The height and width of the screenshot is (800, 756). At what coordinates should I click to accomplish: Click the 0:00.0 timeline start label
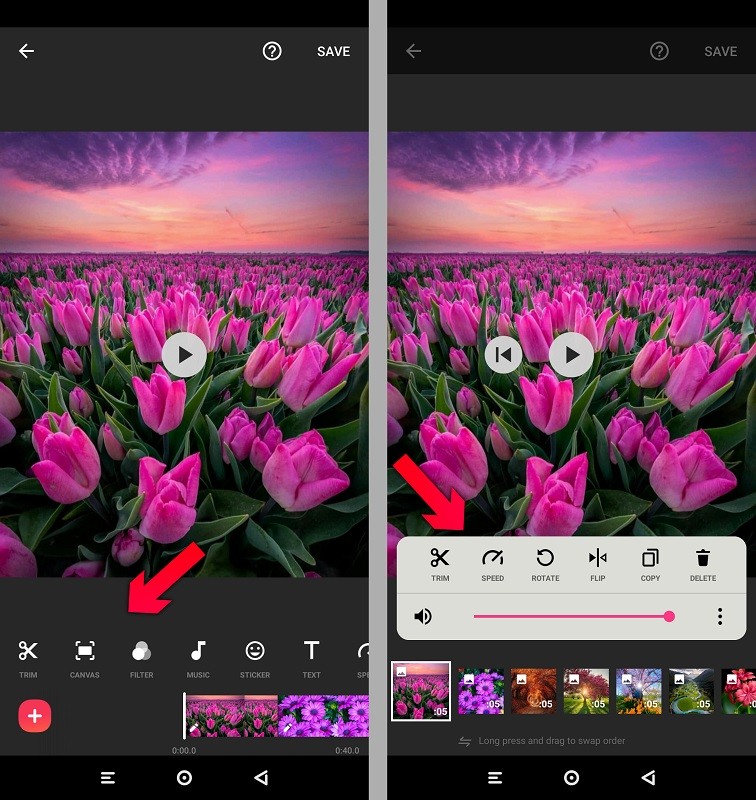tap(184, 751)
